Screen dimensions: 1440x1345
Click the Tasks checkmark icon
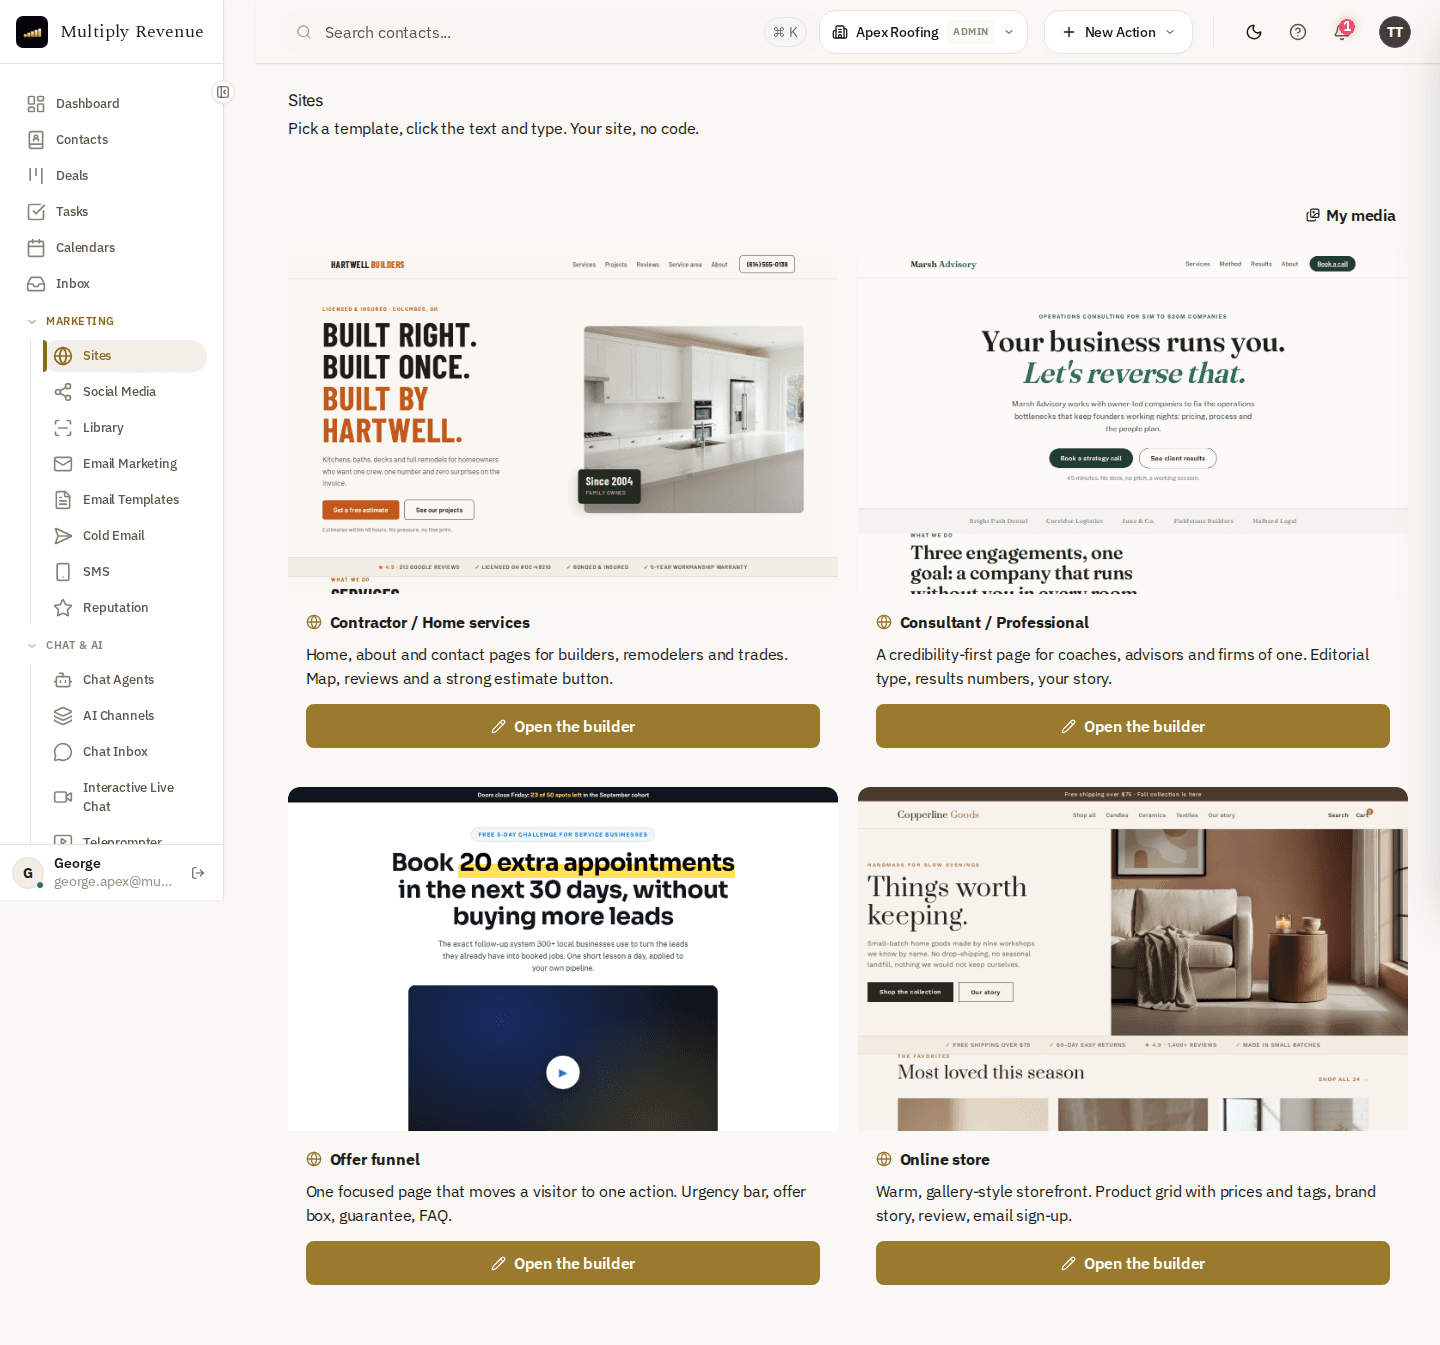[36, 212]
